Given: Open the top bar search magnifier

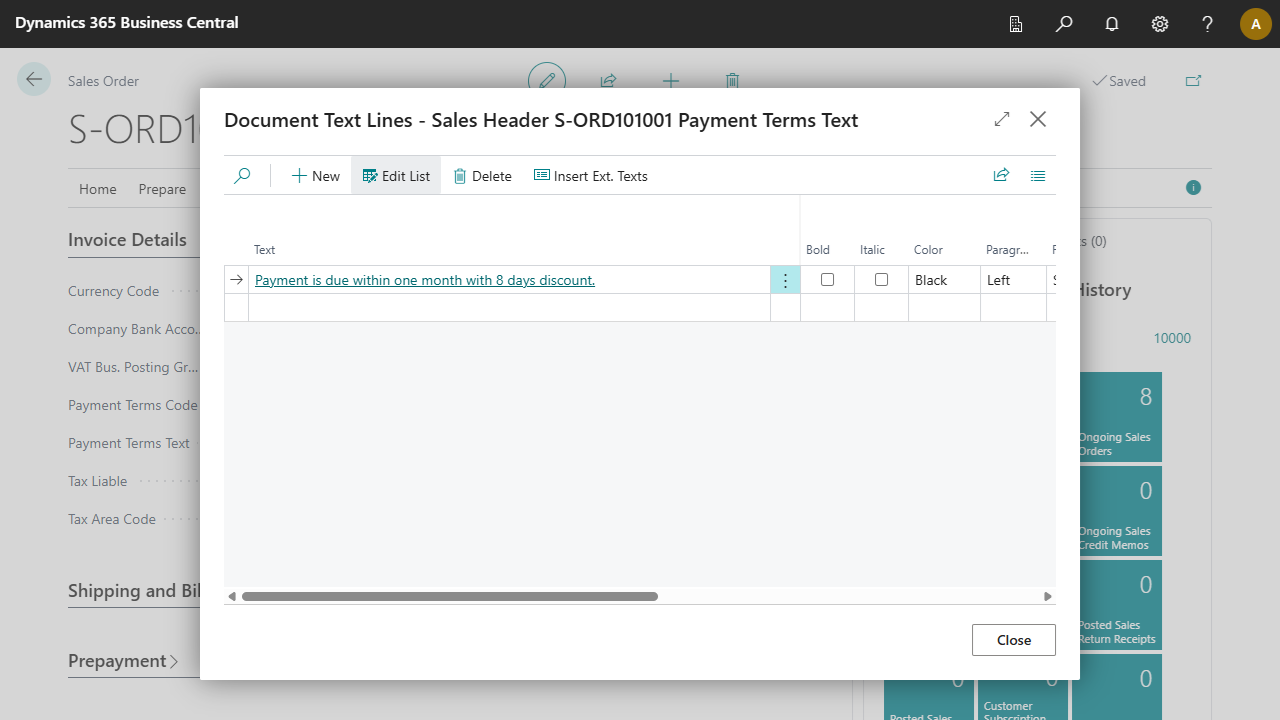Looking at the screenshot, I should click(x=1064, y=24).
